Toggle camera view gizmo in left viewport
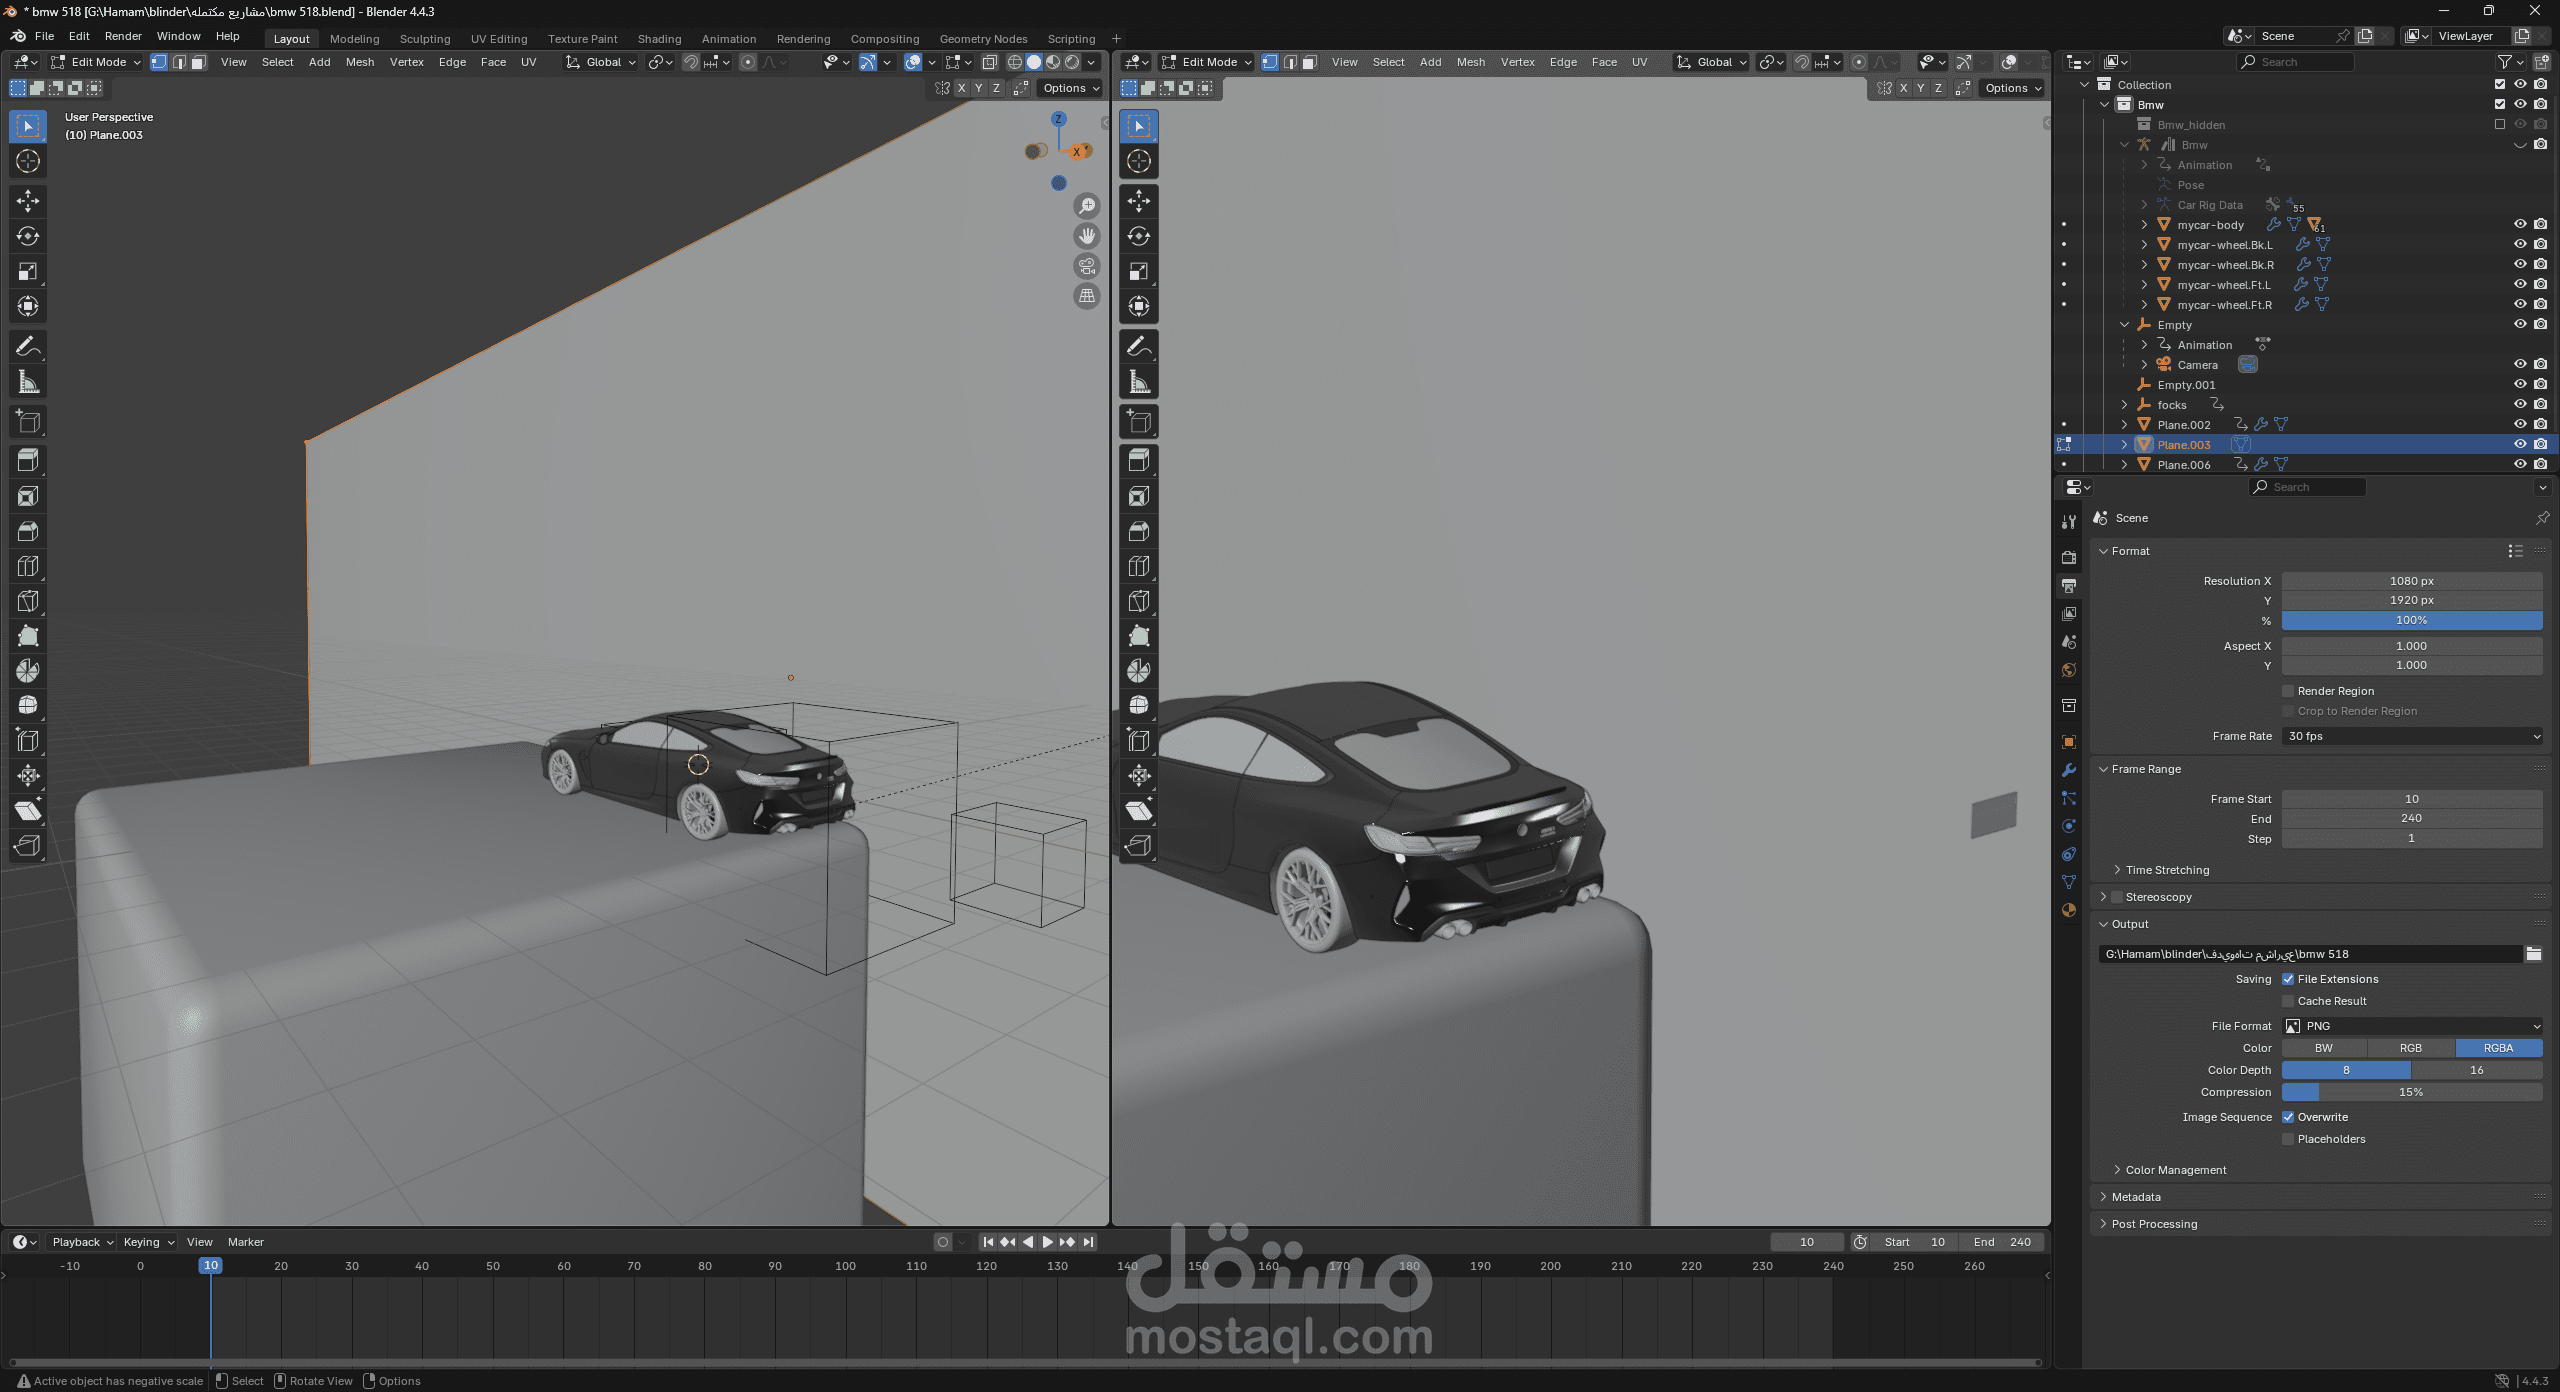Image resolution: width=2560 pixels, height=1392 pixels. click(1087, 266)
